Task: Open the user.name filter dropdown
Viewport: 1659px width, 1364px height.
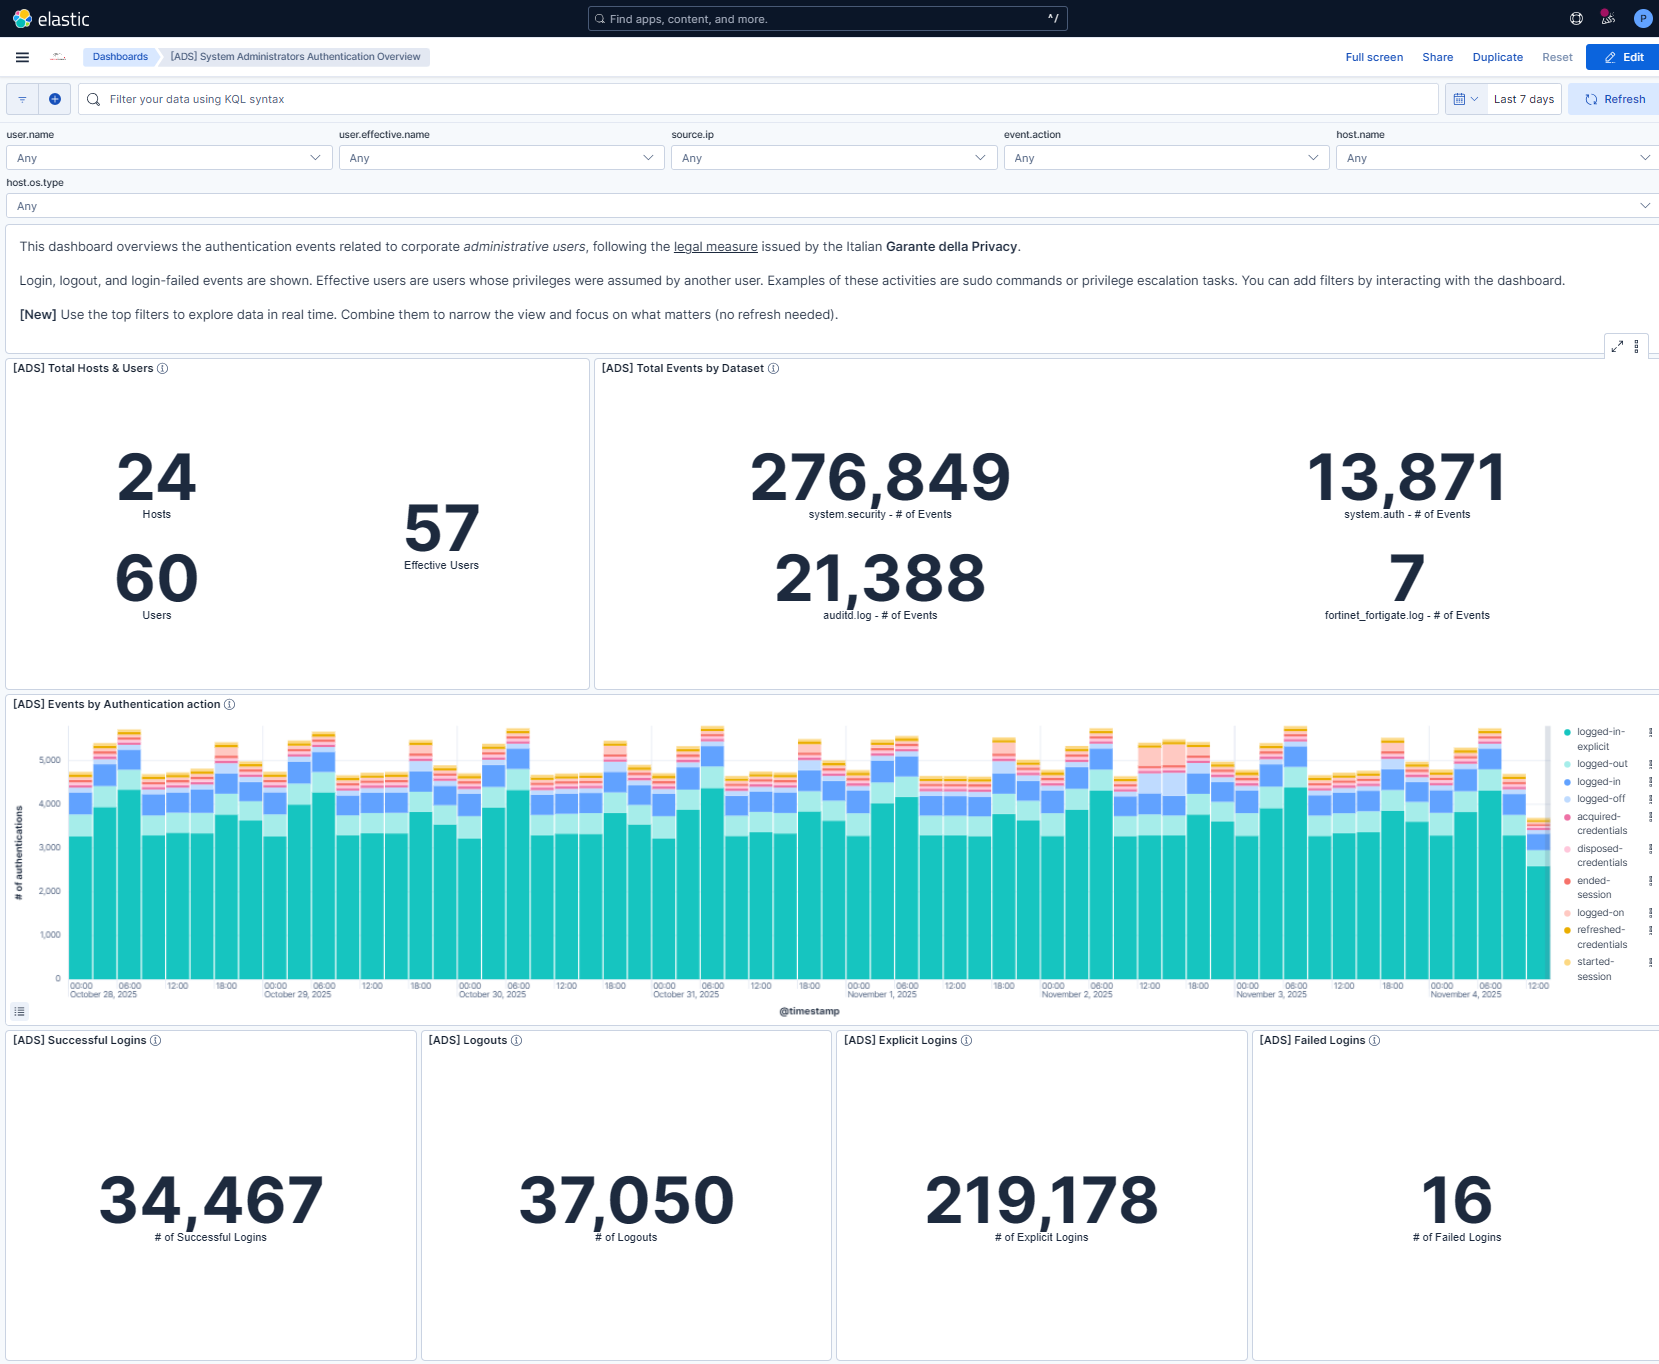Action: point(168,157)
